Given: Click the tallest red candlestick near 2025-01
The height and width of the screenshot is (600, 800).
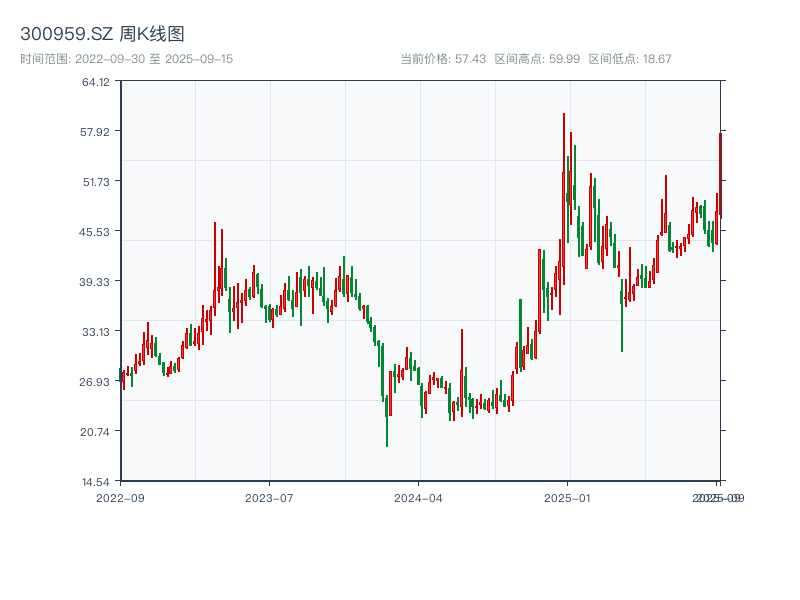Looking at the screenshot, I should click(564, 200).
